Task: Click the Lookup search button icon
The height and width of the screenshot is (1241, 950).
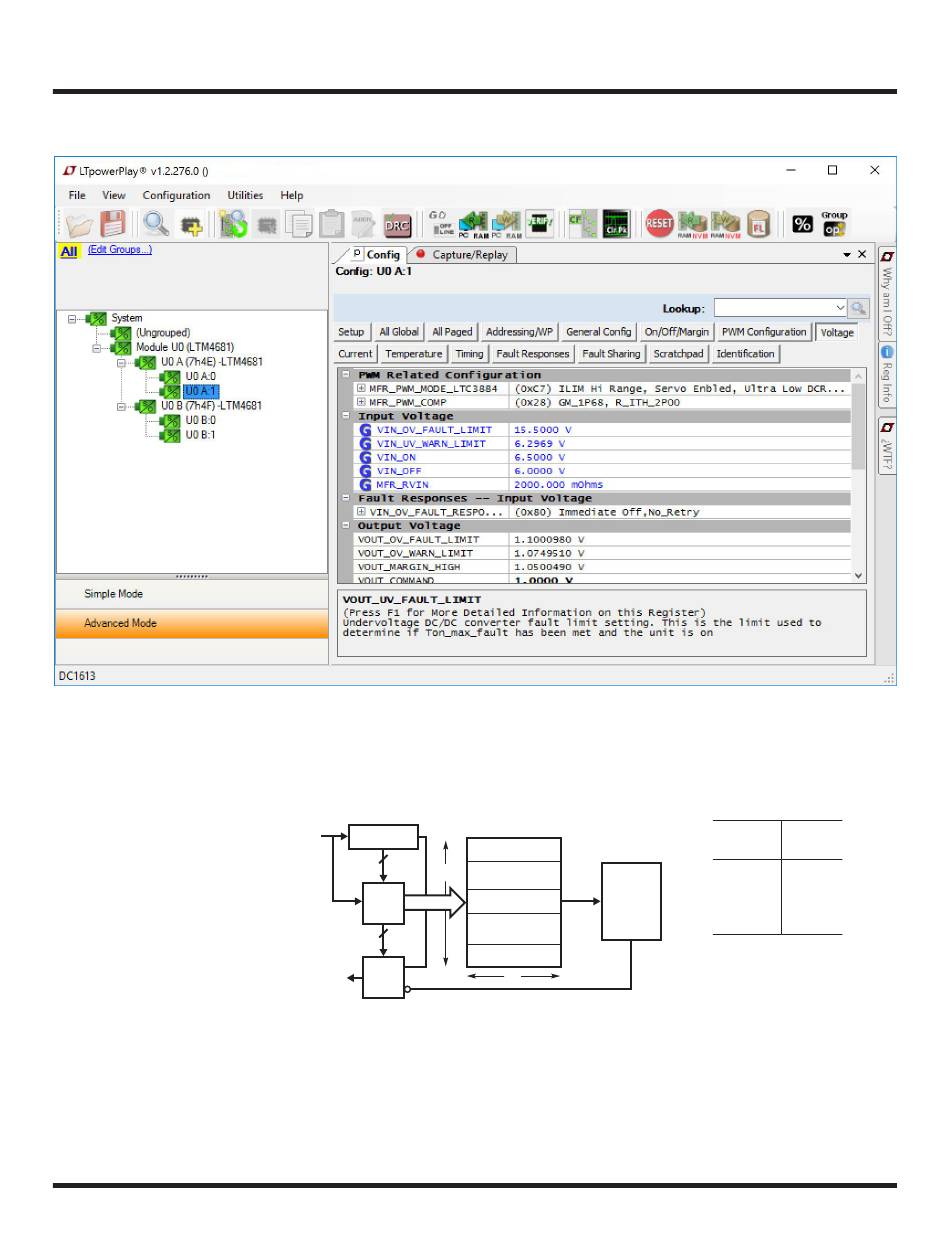Action: click(858, 308)
